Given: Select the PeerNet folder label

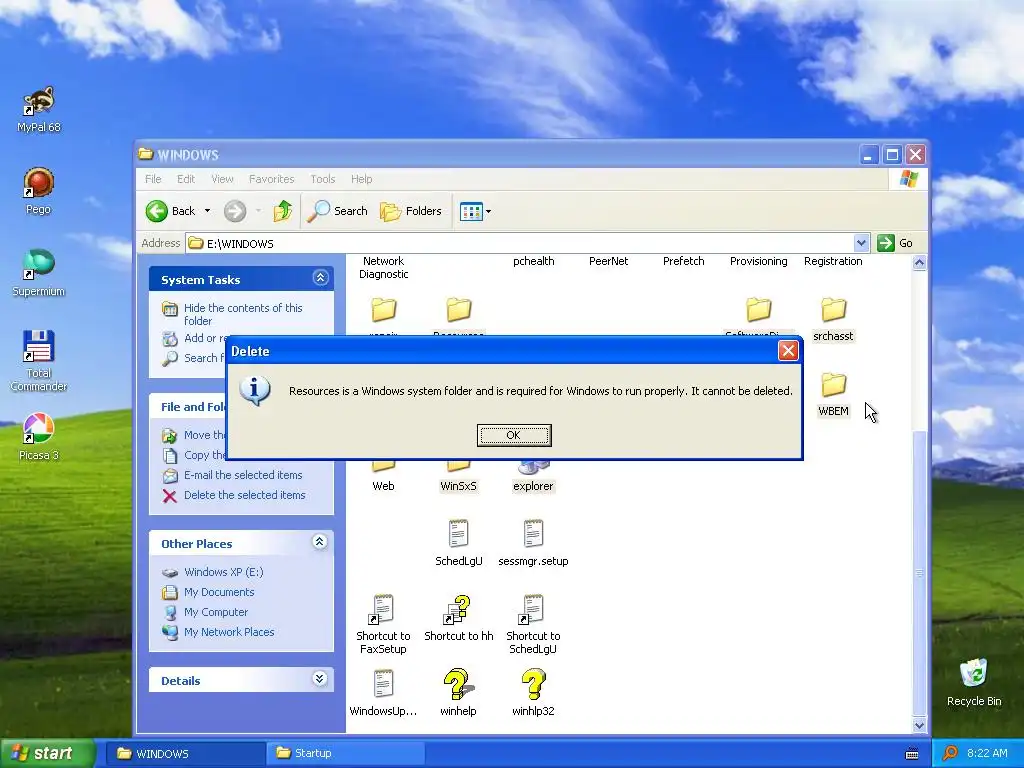Looking at the screenshot, I should [608, 261].
